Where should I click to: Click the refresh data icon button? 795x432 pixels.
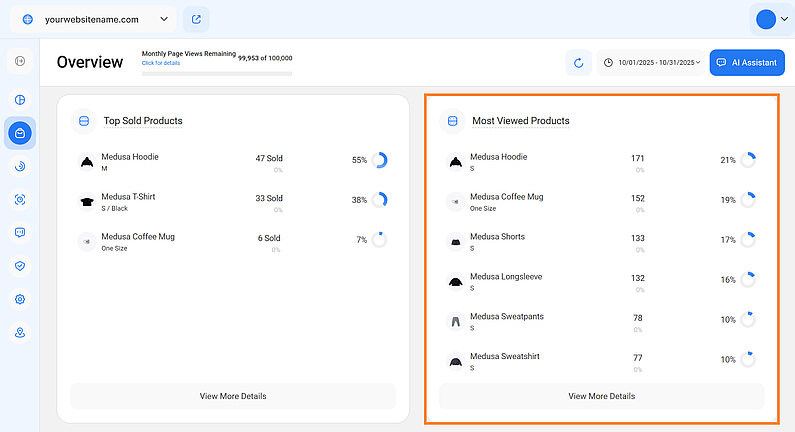[x=578, y=63]
